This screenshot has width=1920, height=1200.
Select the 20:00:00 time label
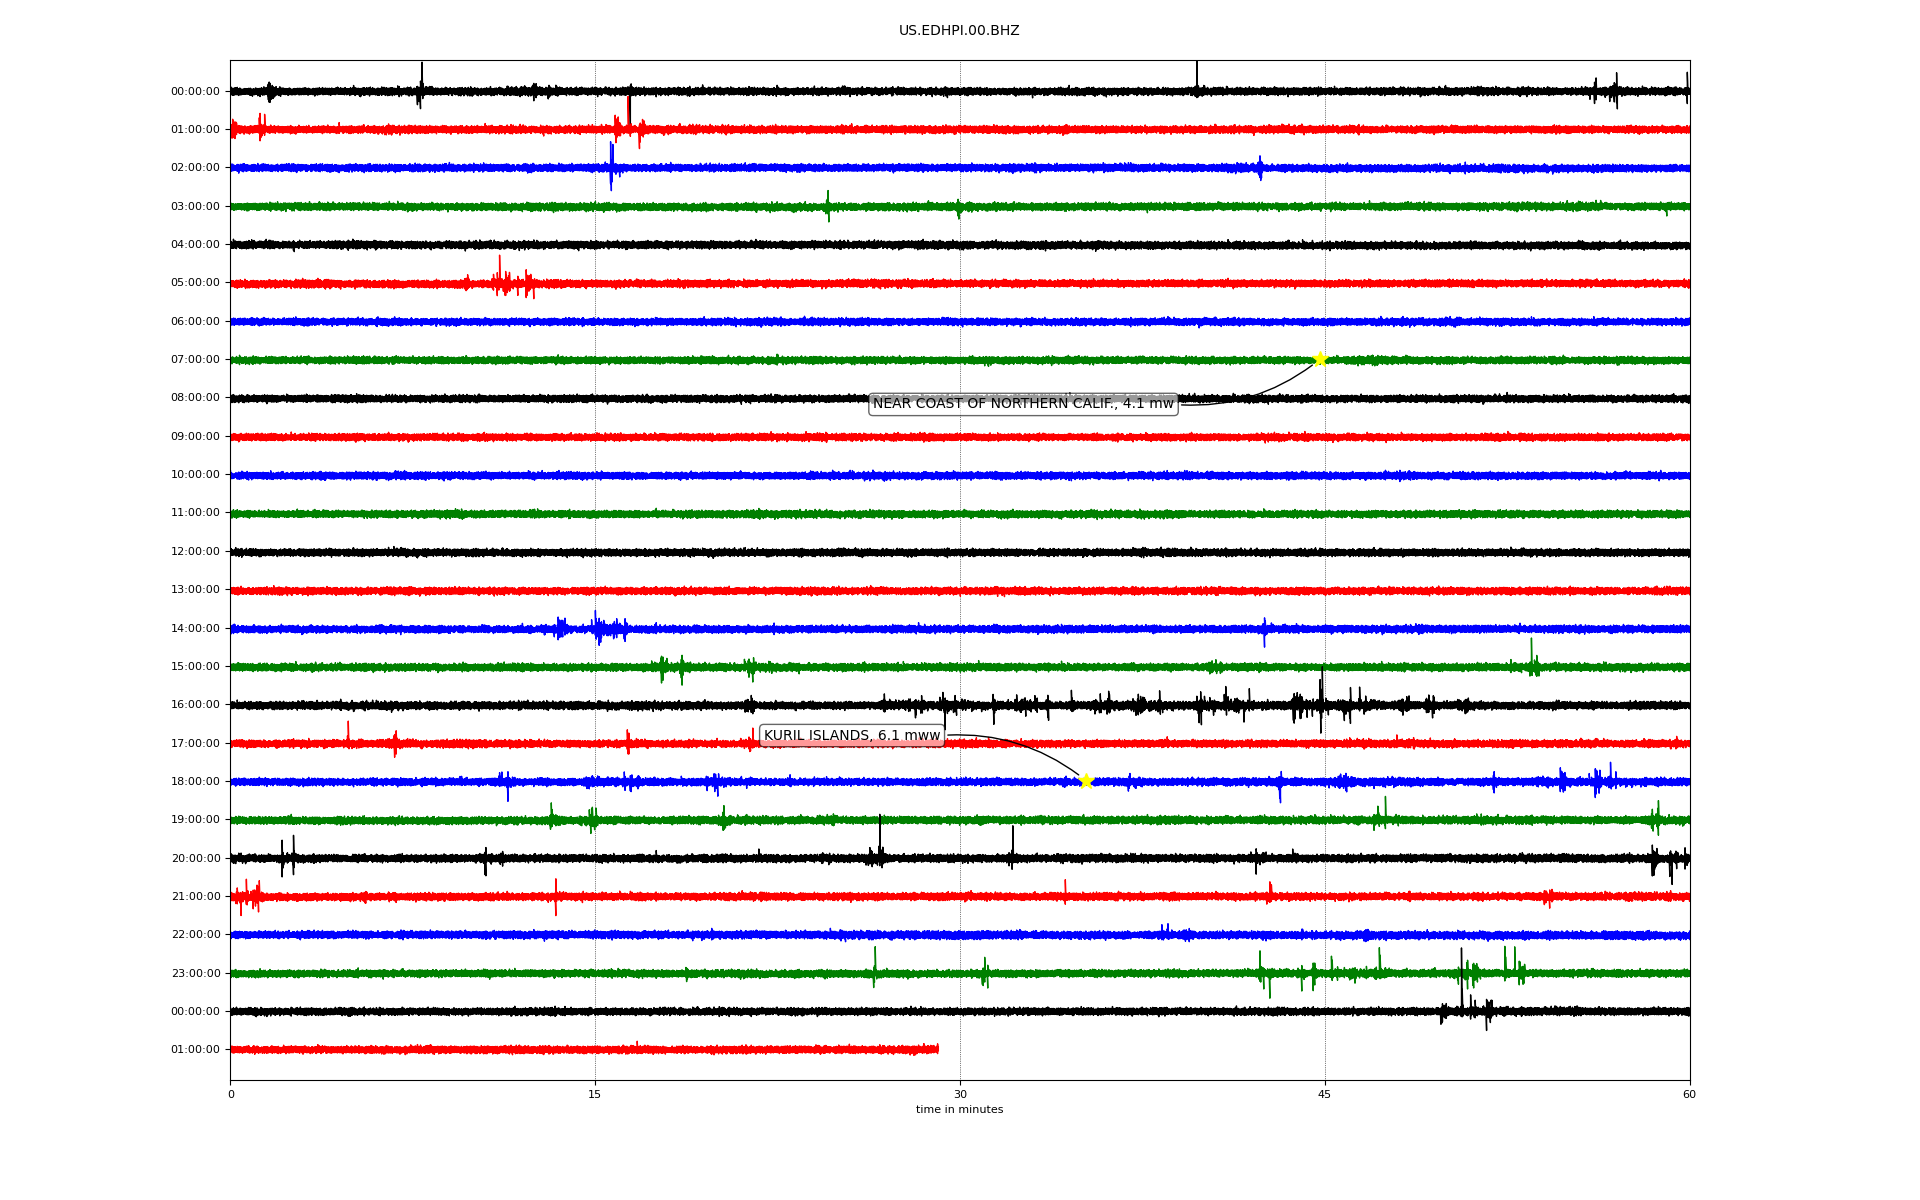point(195,859)
